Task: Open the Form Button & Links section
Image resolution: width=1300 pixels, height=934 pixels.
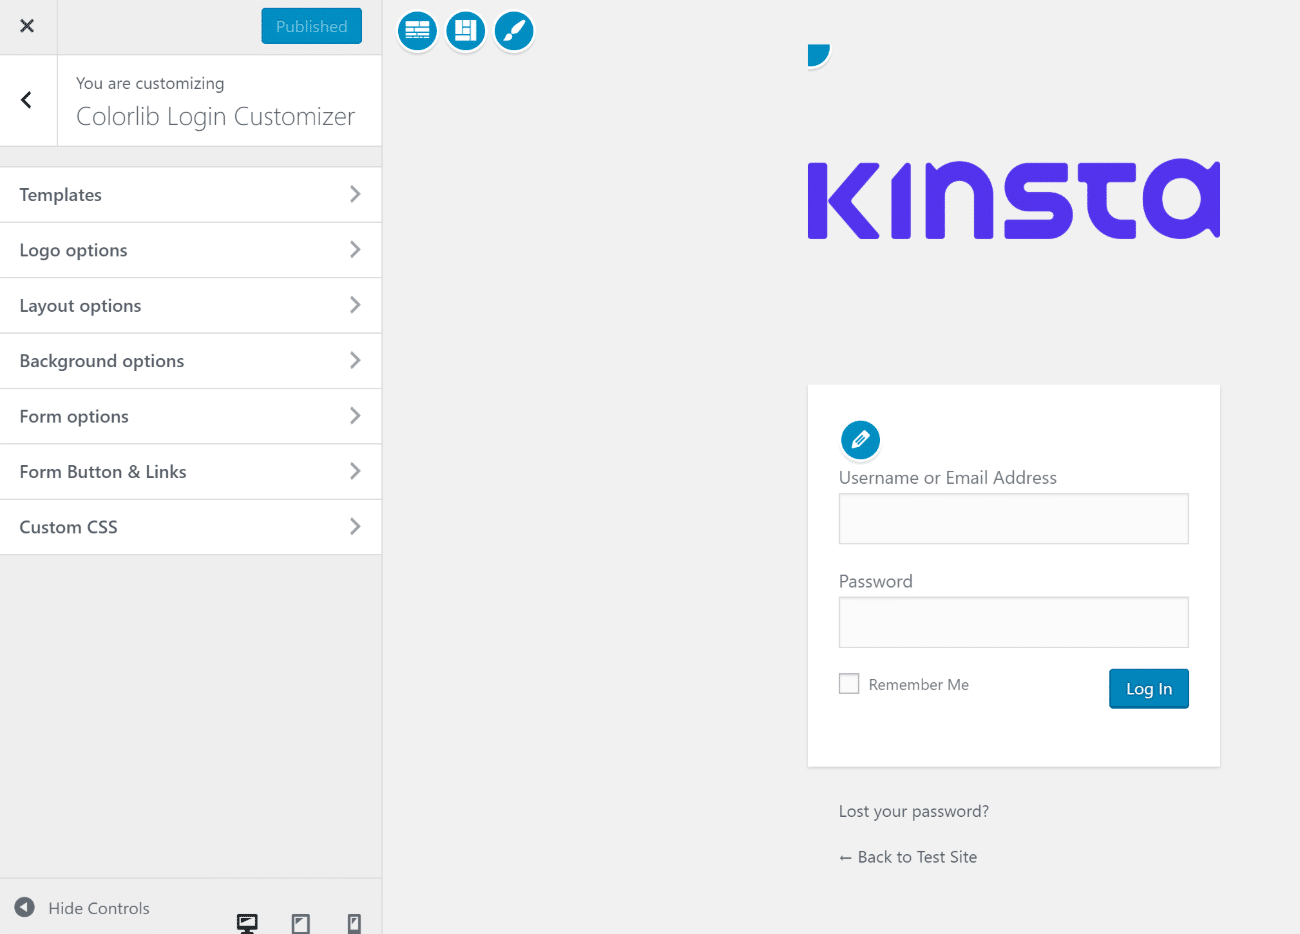Action: (191, 472)
